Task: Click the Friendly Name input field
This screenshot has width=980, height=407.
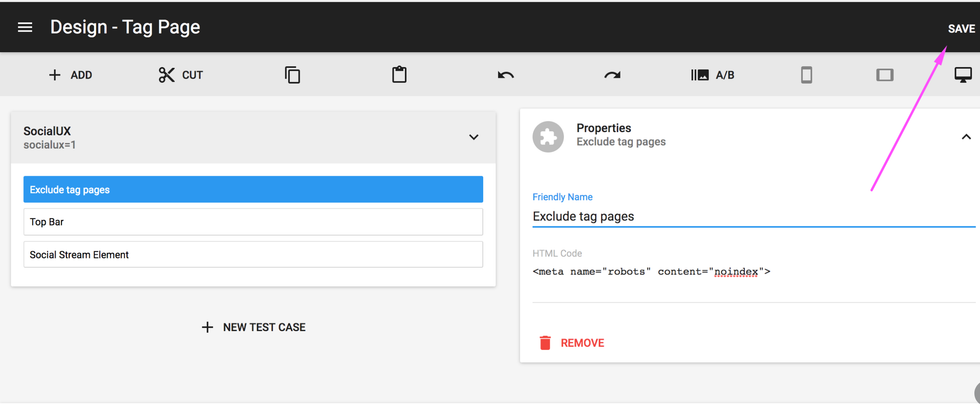Action: tap(750, 216)
